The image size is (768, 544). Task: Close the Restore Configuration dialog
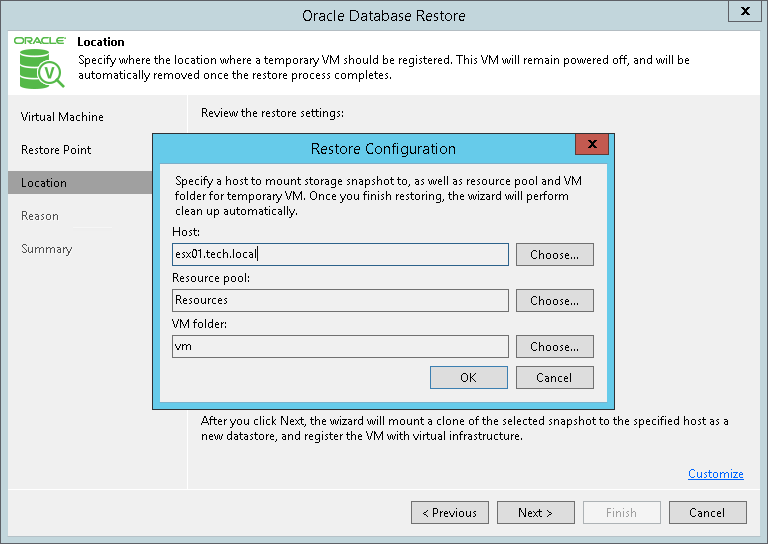coord(592,144)
